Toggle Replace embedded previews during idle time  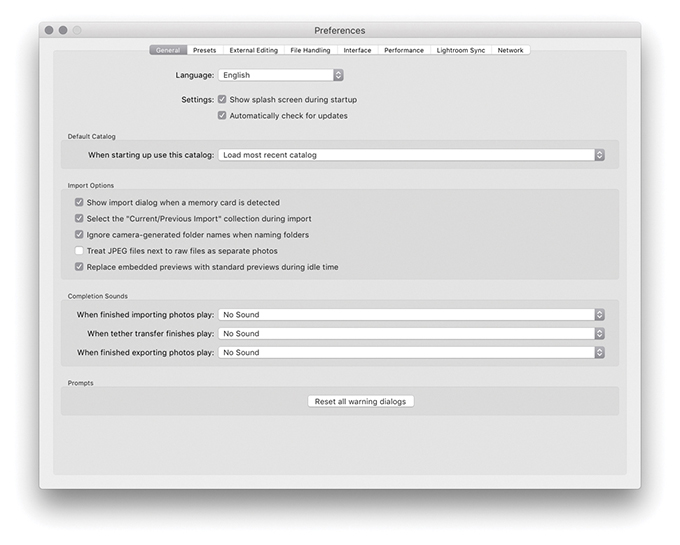79,267
